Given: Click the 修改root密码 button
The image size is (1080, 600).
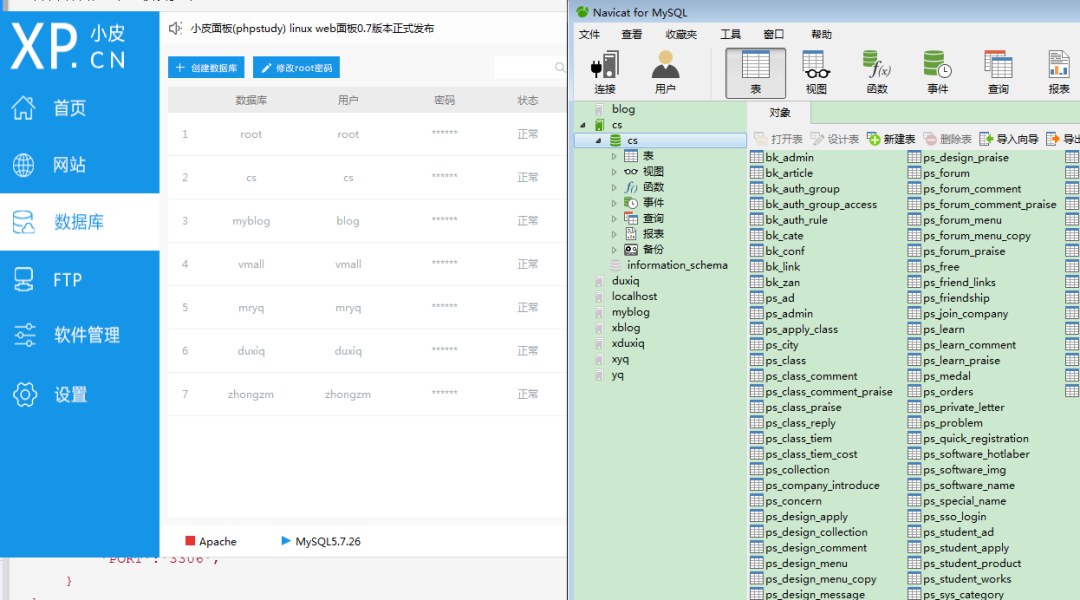Looking at the screenshot, I should click(297, 68).
